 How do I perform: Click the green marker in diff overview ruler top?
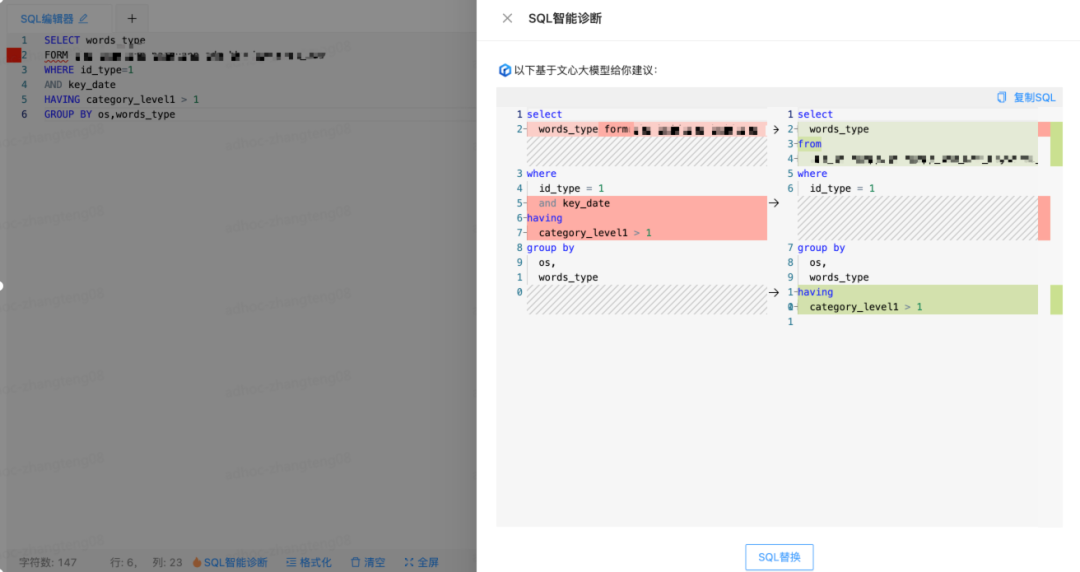(x=1056, y=144)
